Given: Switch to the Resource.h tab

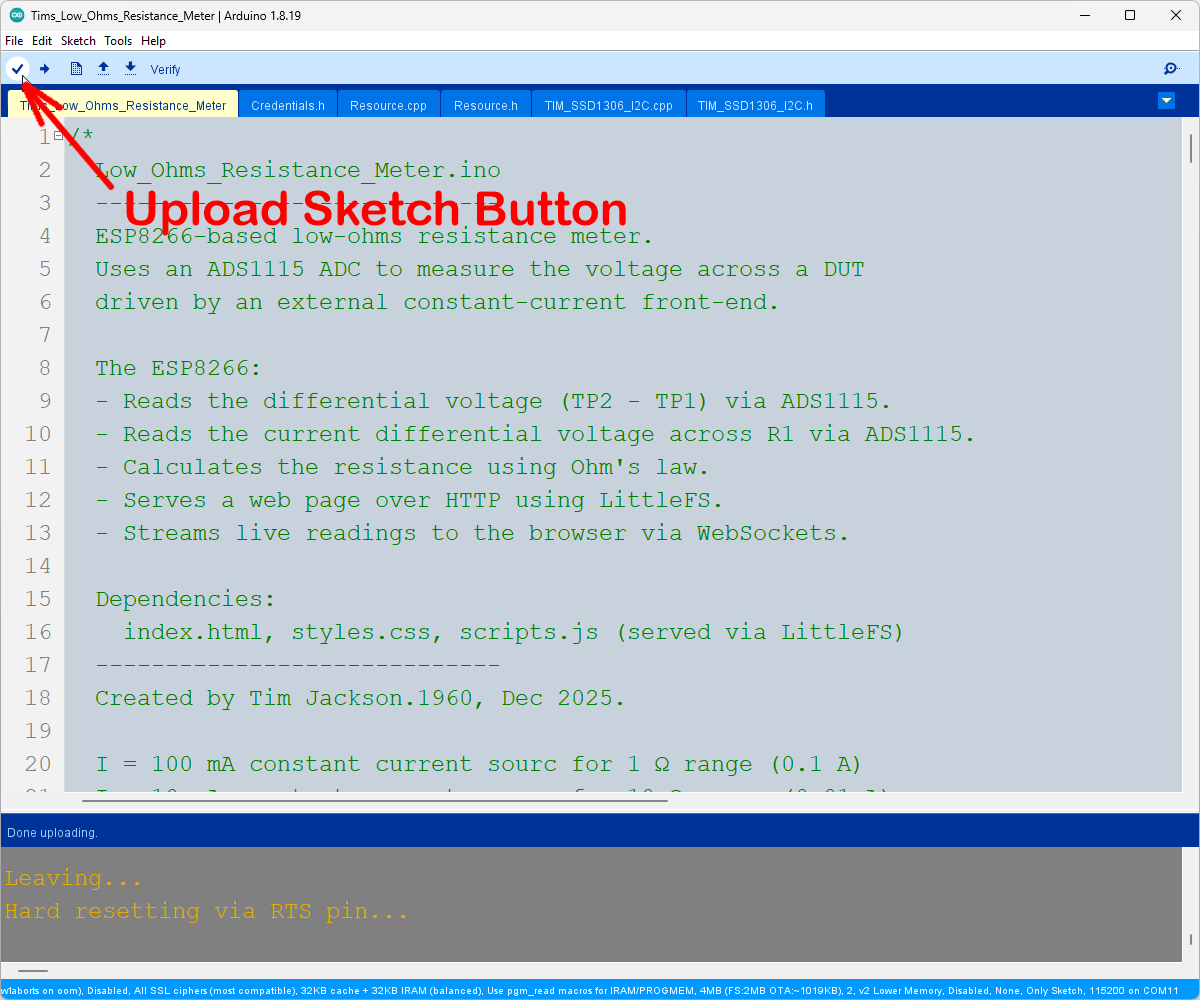Looking at the screenshot, I should [486, 105].
